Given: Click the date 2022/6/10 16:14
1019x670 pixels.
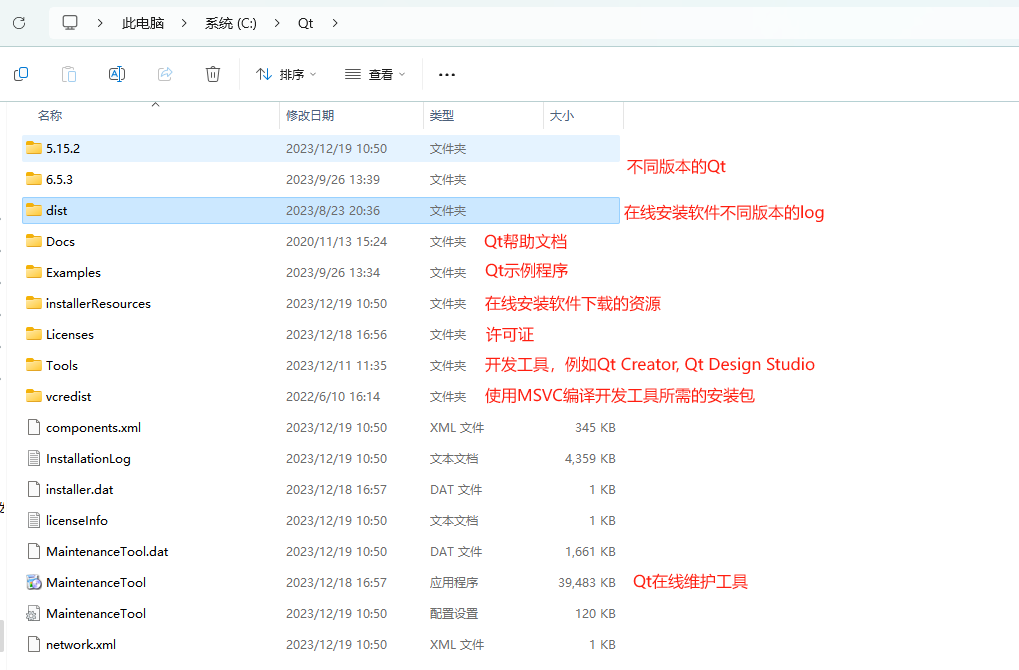Looking at the screenshot, I should pos(333,396).
